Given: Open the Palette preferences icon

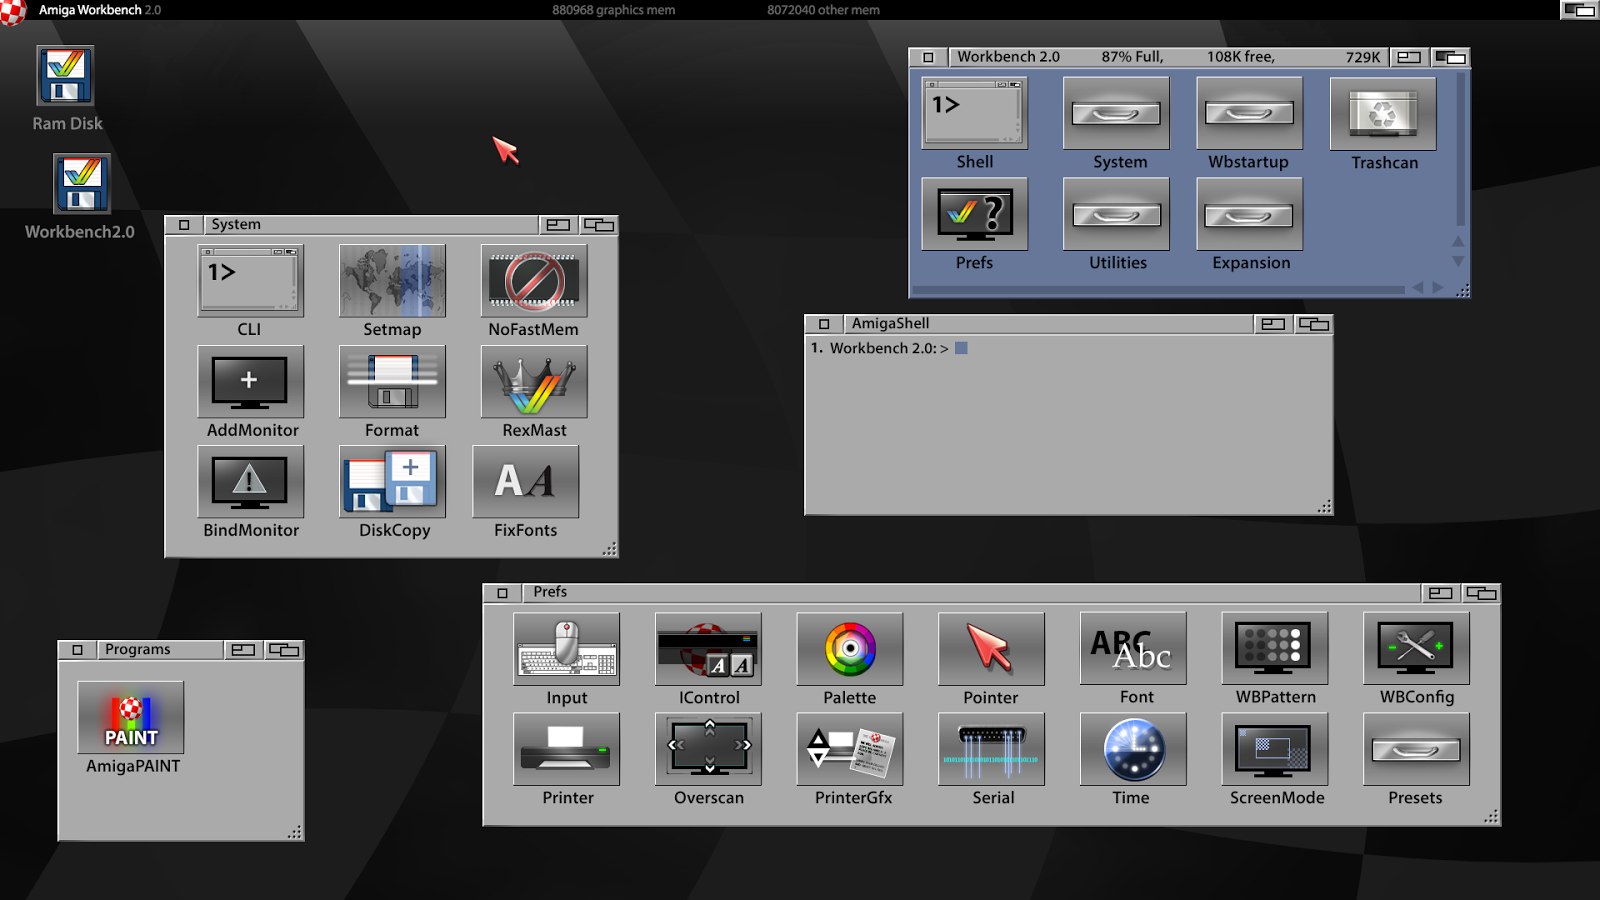Looking at the screenshot, I should click(849, 649).
